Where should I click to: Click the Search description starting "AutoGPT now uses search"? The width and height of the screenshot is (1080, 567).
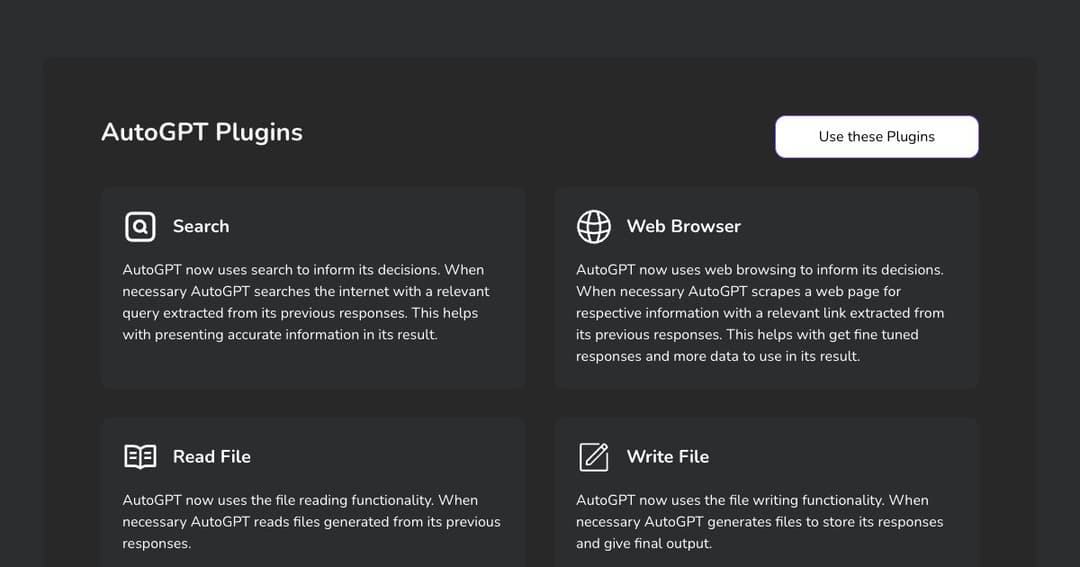(306, 302)
